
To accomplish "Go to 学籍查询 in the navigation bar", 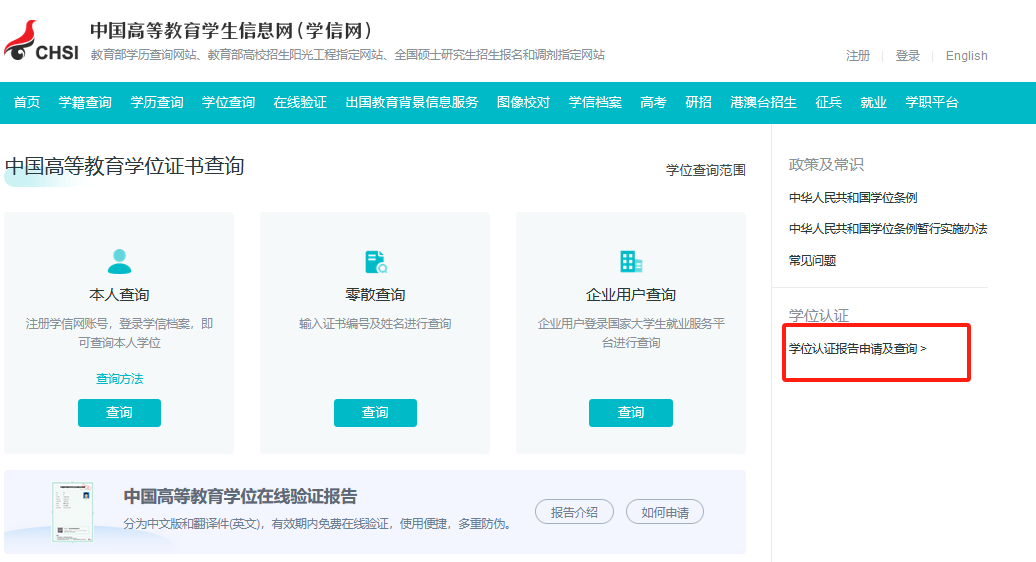I will (85, 102).
